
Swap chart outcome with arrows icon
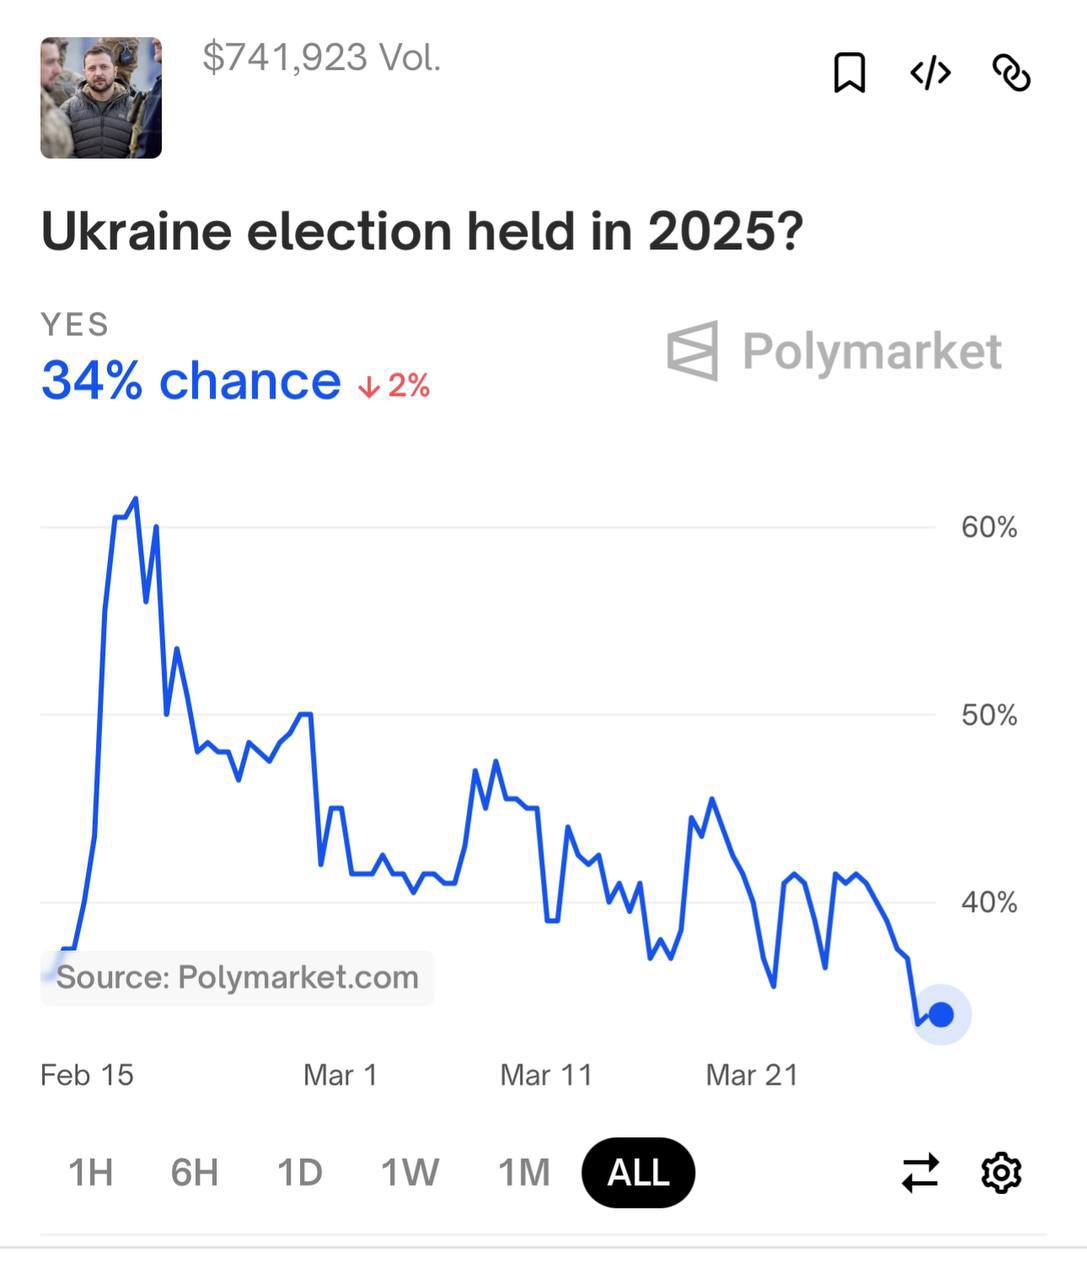click(920, 1172)
